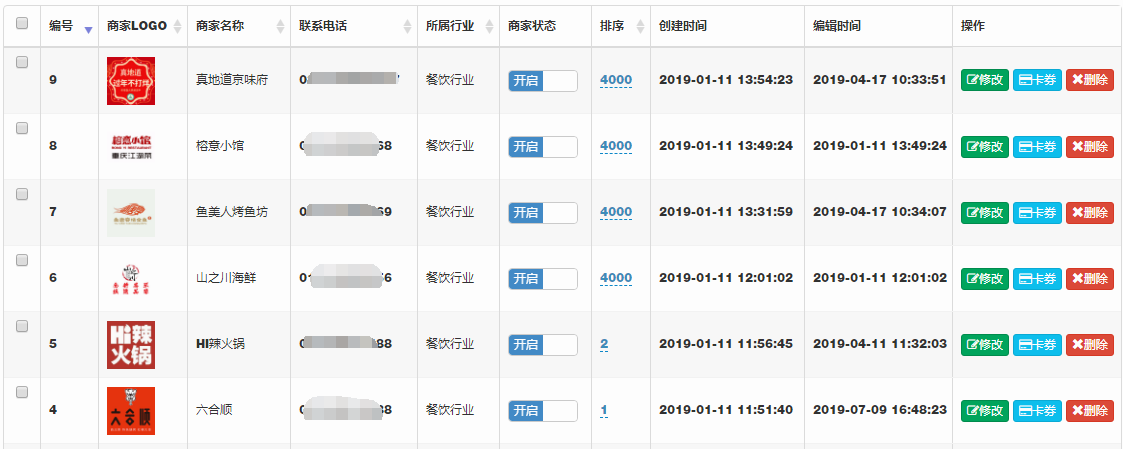Edit sort value 4000 for 山之川海鲜
The height and width of the screenshot is (449, 1129).
(616, 278)
